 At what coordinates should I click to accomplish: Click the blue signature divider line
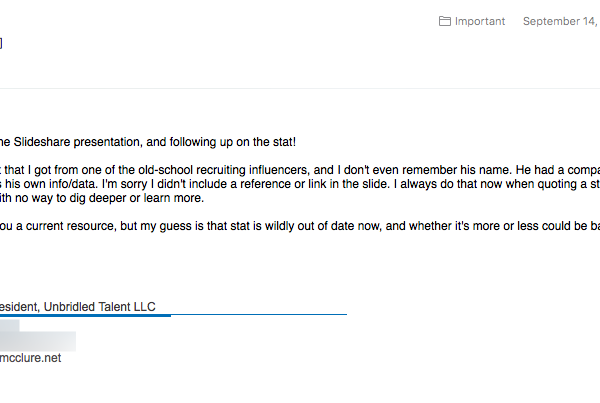[173, 315]
